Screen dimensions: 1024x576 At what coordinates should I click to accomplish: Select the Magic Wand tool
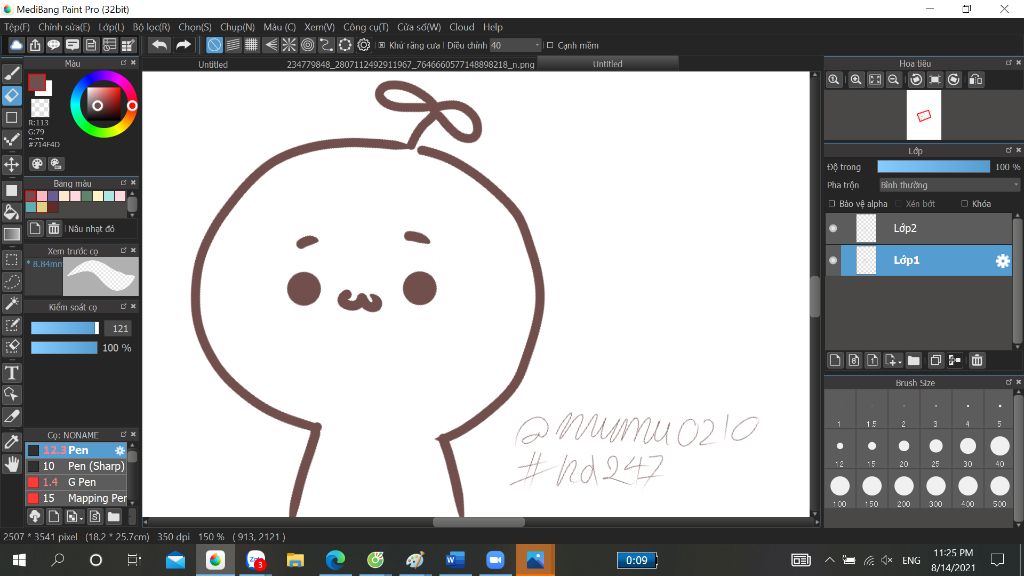(x=12, y=304)
